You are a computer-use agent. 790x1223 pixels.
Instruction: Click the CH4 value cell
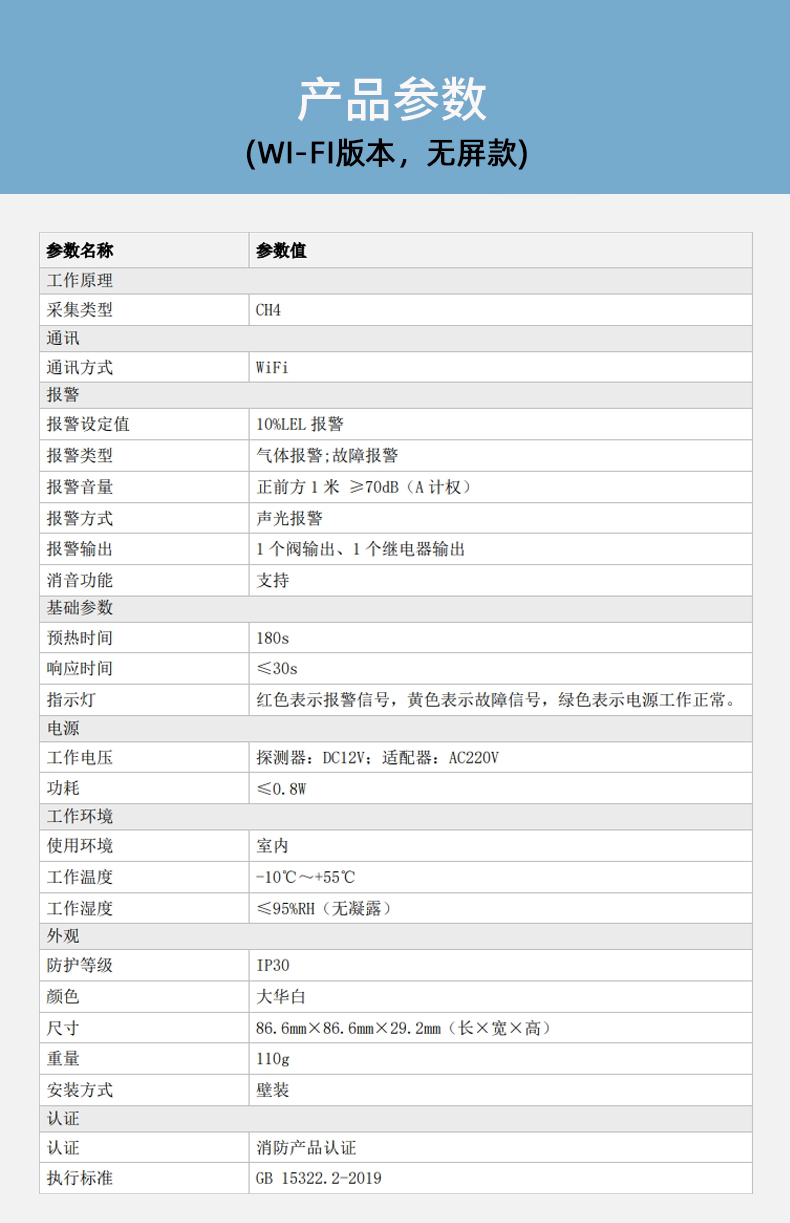pos(269,310)
